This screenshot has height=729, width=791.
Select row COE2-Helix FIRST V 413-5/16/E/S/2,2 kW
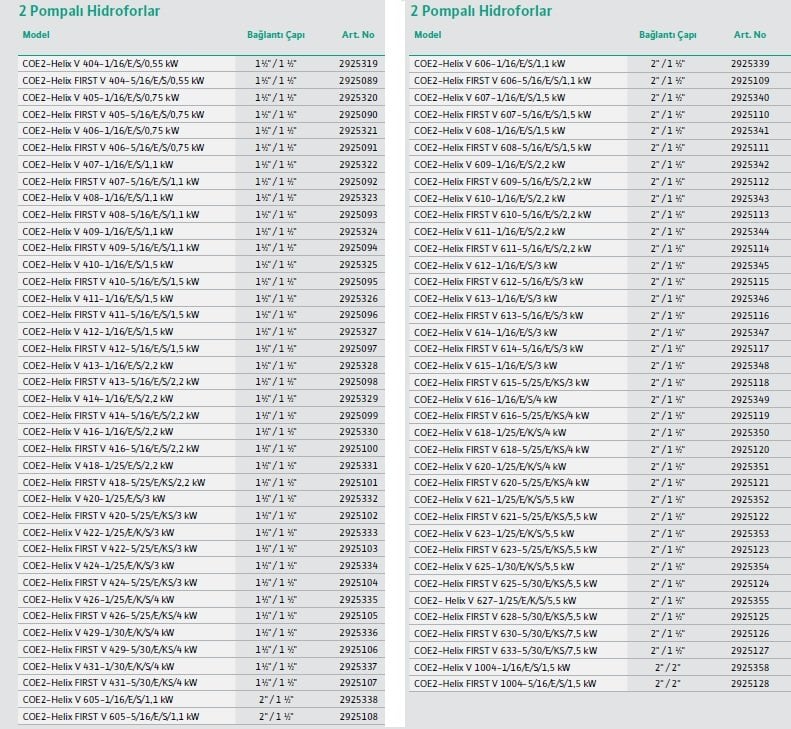201,382
